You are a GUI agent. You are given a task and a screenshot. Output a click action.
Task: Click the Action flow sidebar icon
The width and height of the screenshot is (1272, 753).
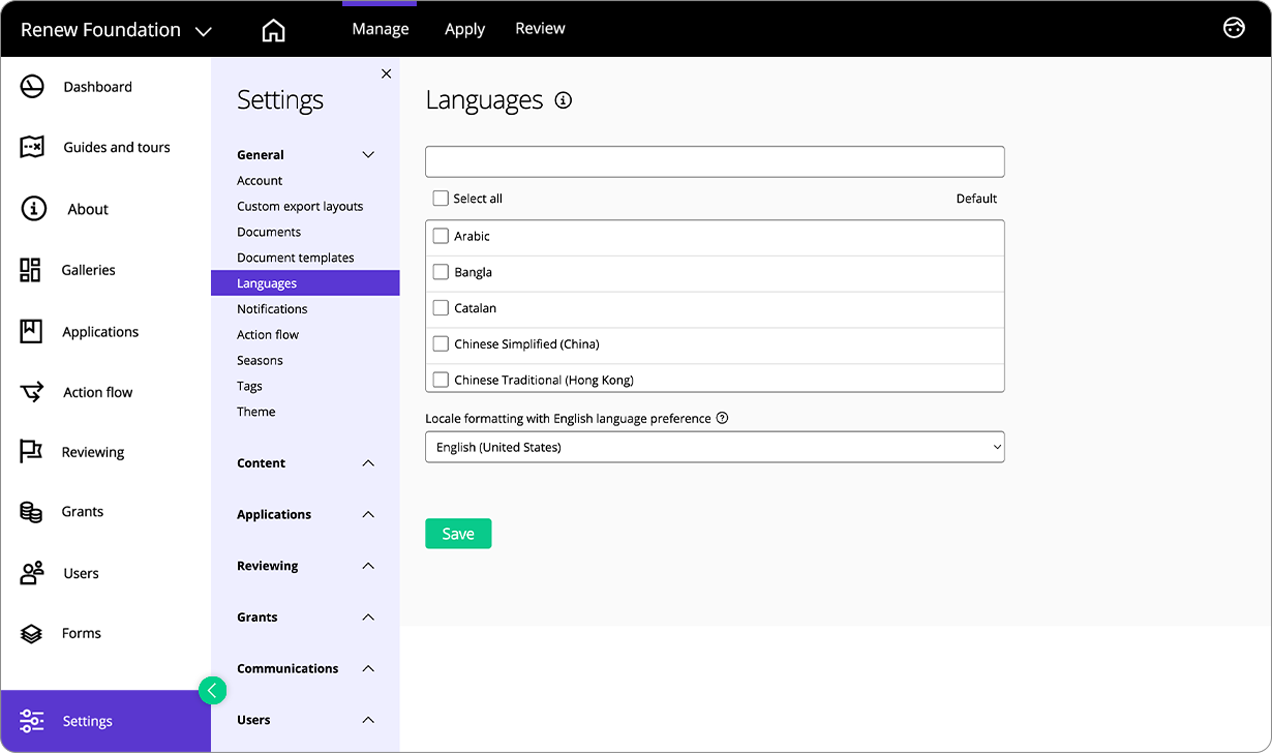[x=31, y=392]
